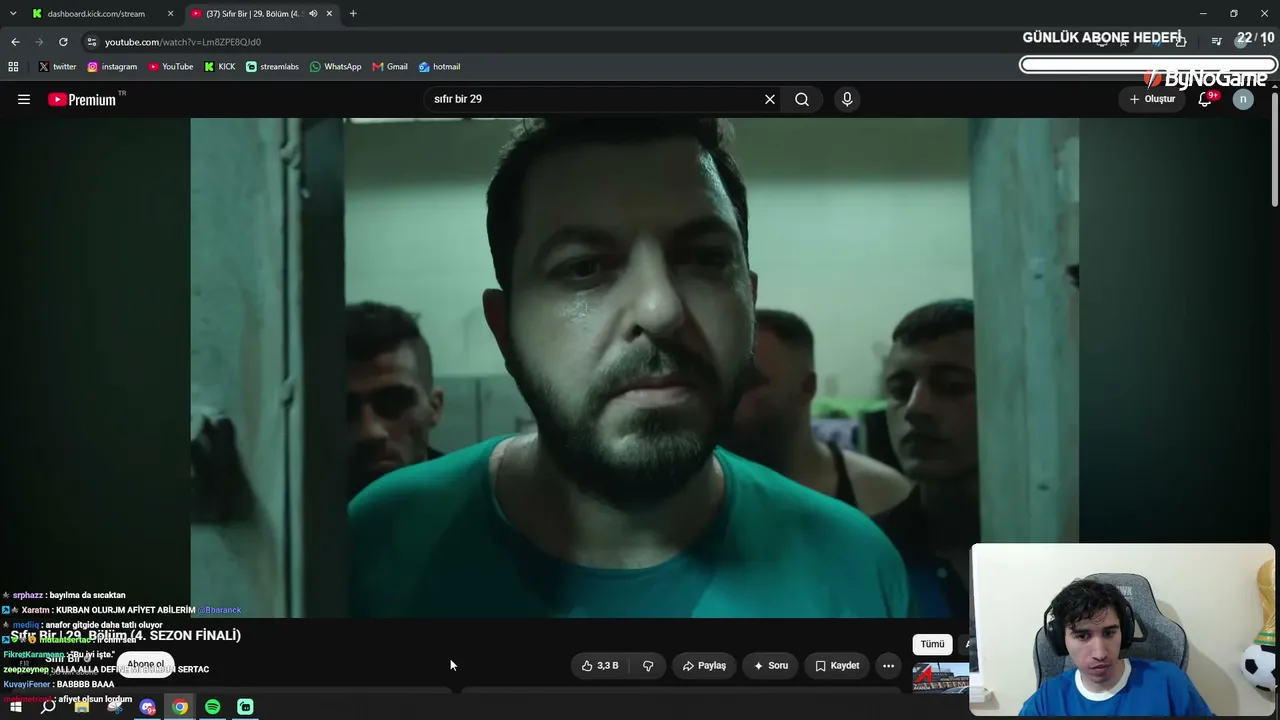Close the dashboard.kick.com tab

point(170,14)
